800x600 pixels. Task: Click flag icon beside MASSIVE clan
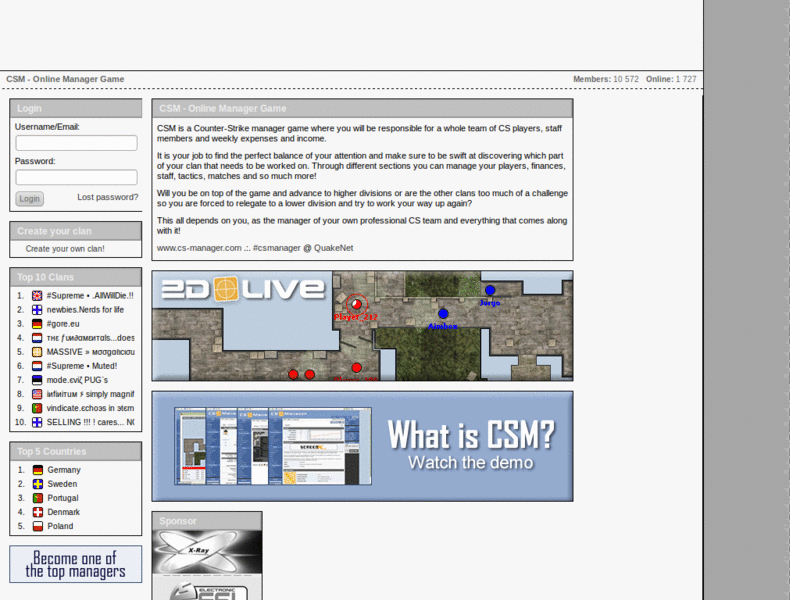[37, 352]
